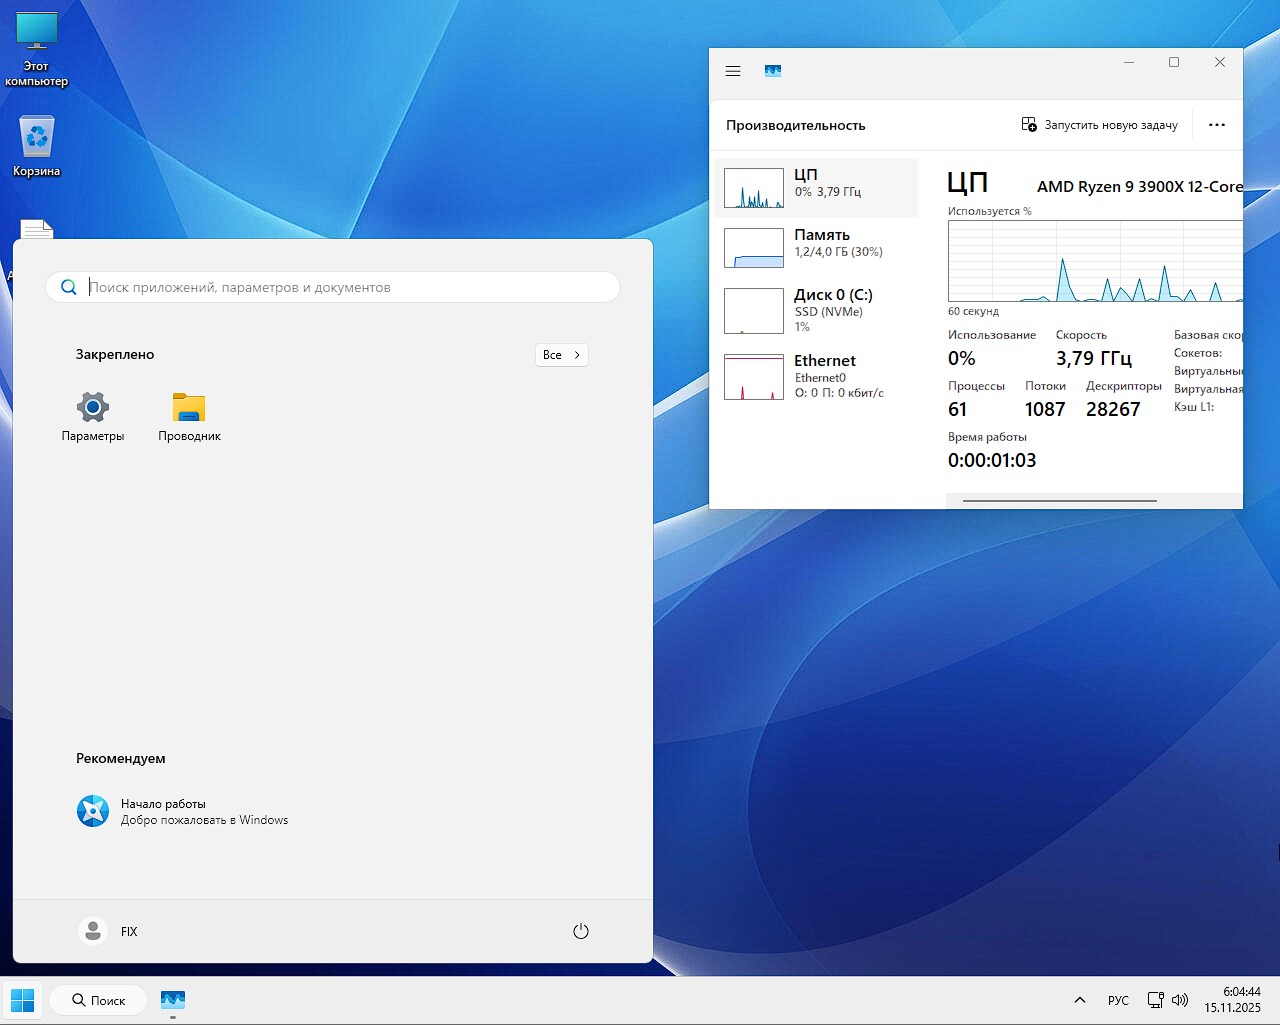Open the Task Manager icon on the taskbar
This screenshot has height=1025, width=1280.
coord(172,1000)
